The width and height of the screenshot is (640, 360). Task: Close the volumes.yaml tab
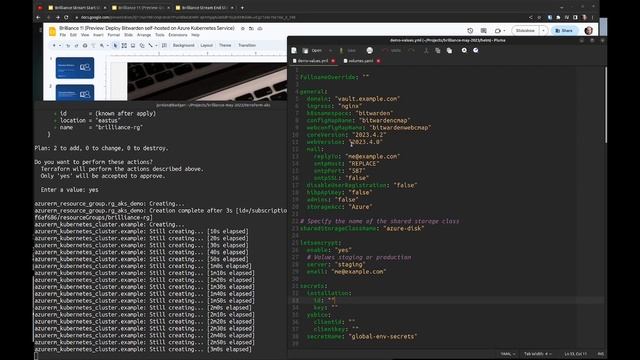pyautogui.click(x=378, y=61)
